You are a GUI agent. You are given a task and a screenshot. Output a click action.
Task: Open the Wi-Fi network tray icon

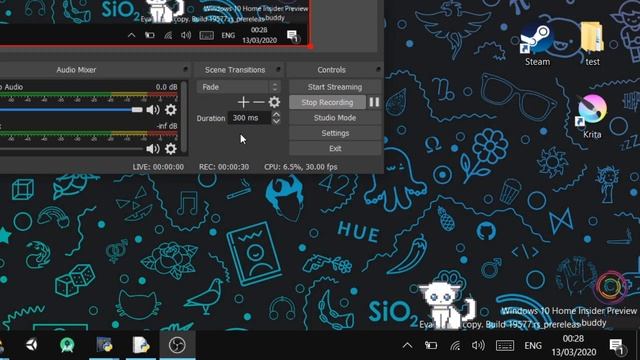(455, 346)
